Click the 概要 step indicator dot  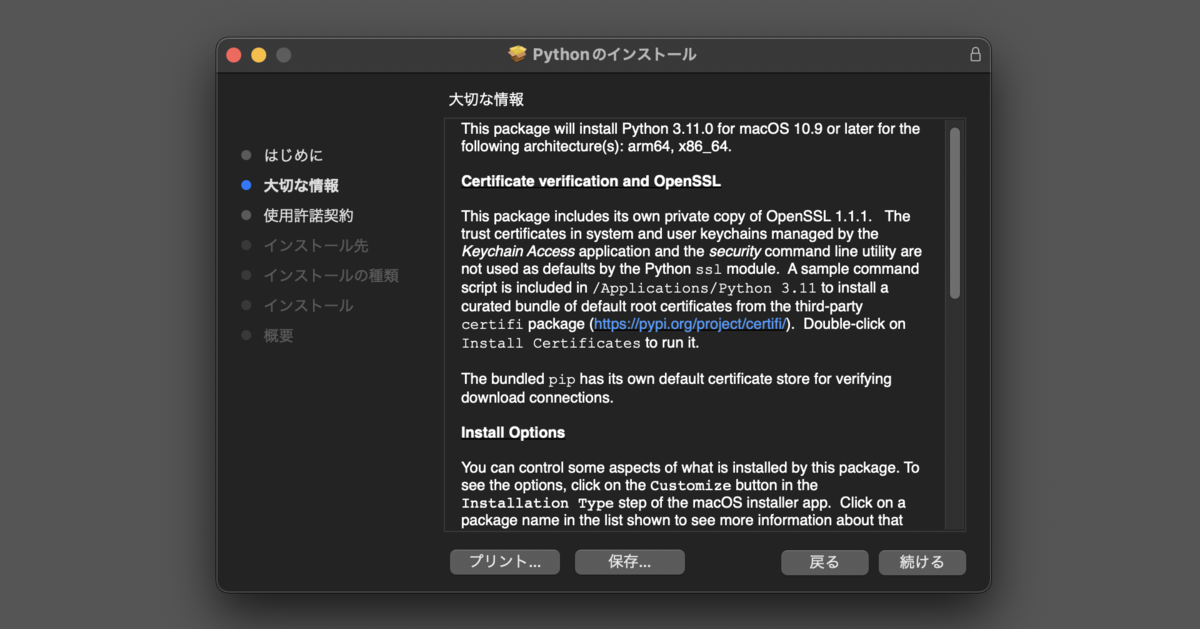[245, 335]
